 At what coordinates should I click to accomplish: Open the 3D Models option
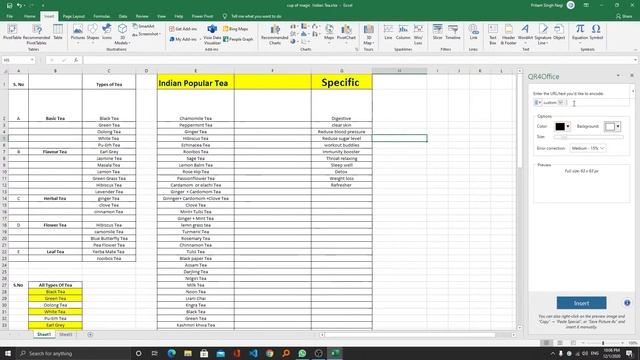pyautogui.click(x=122, y=34)
